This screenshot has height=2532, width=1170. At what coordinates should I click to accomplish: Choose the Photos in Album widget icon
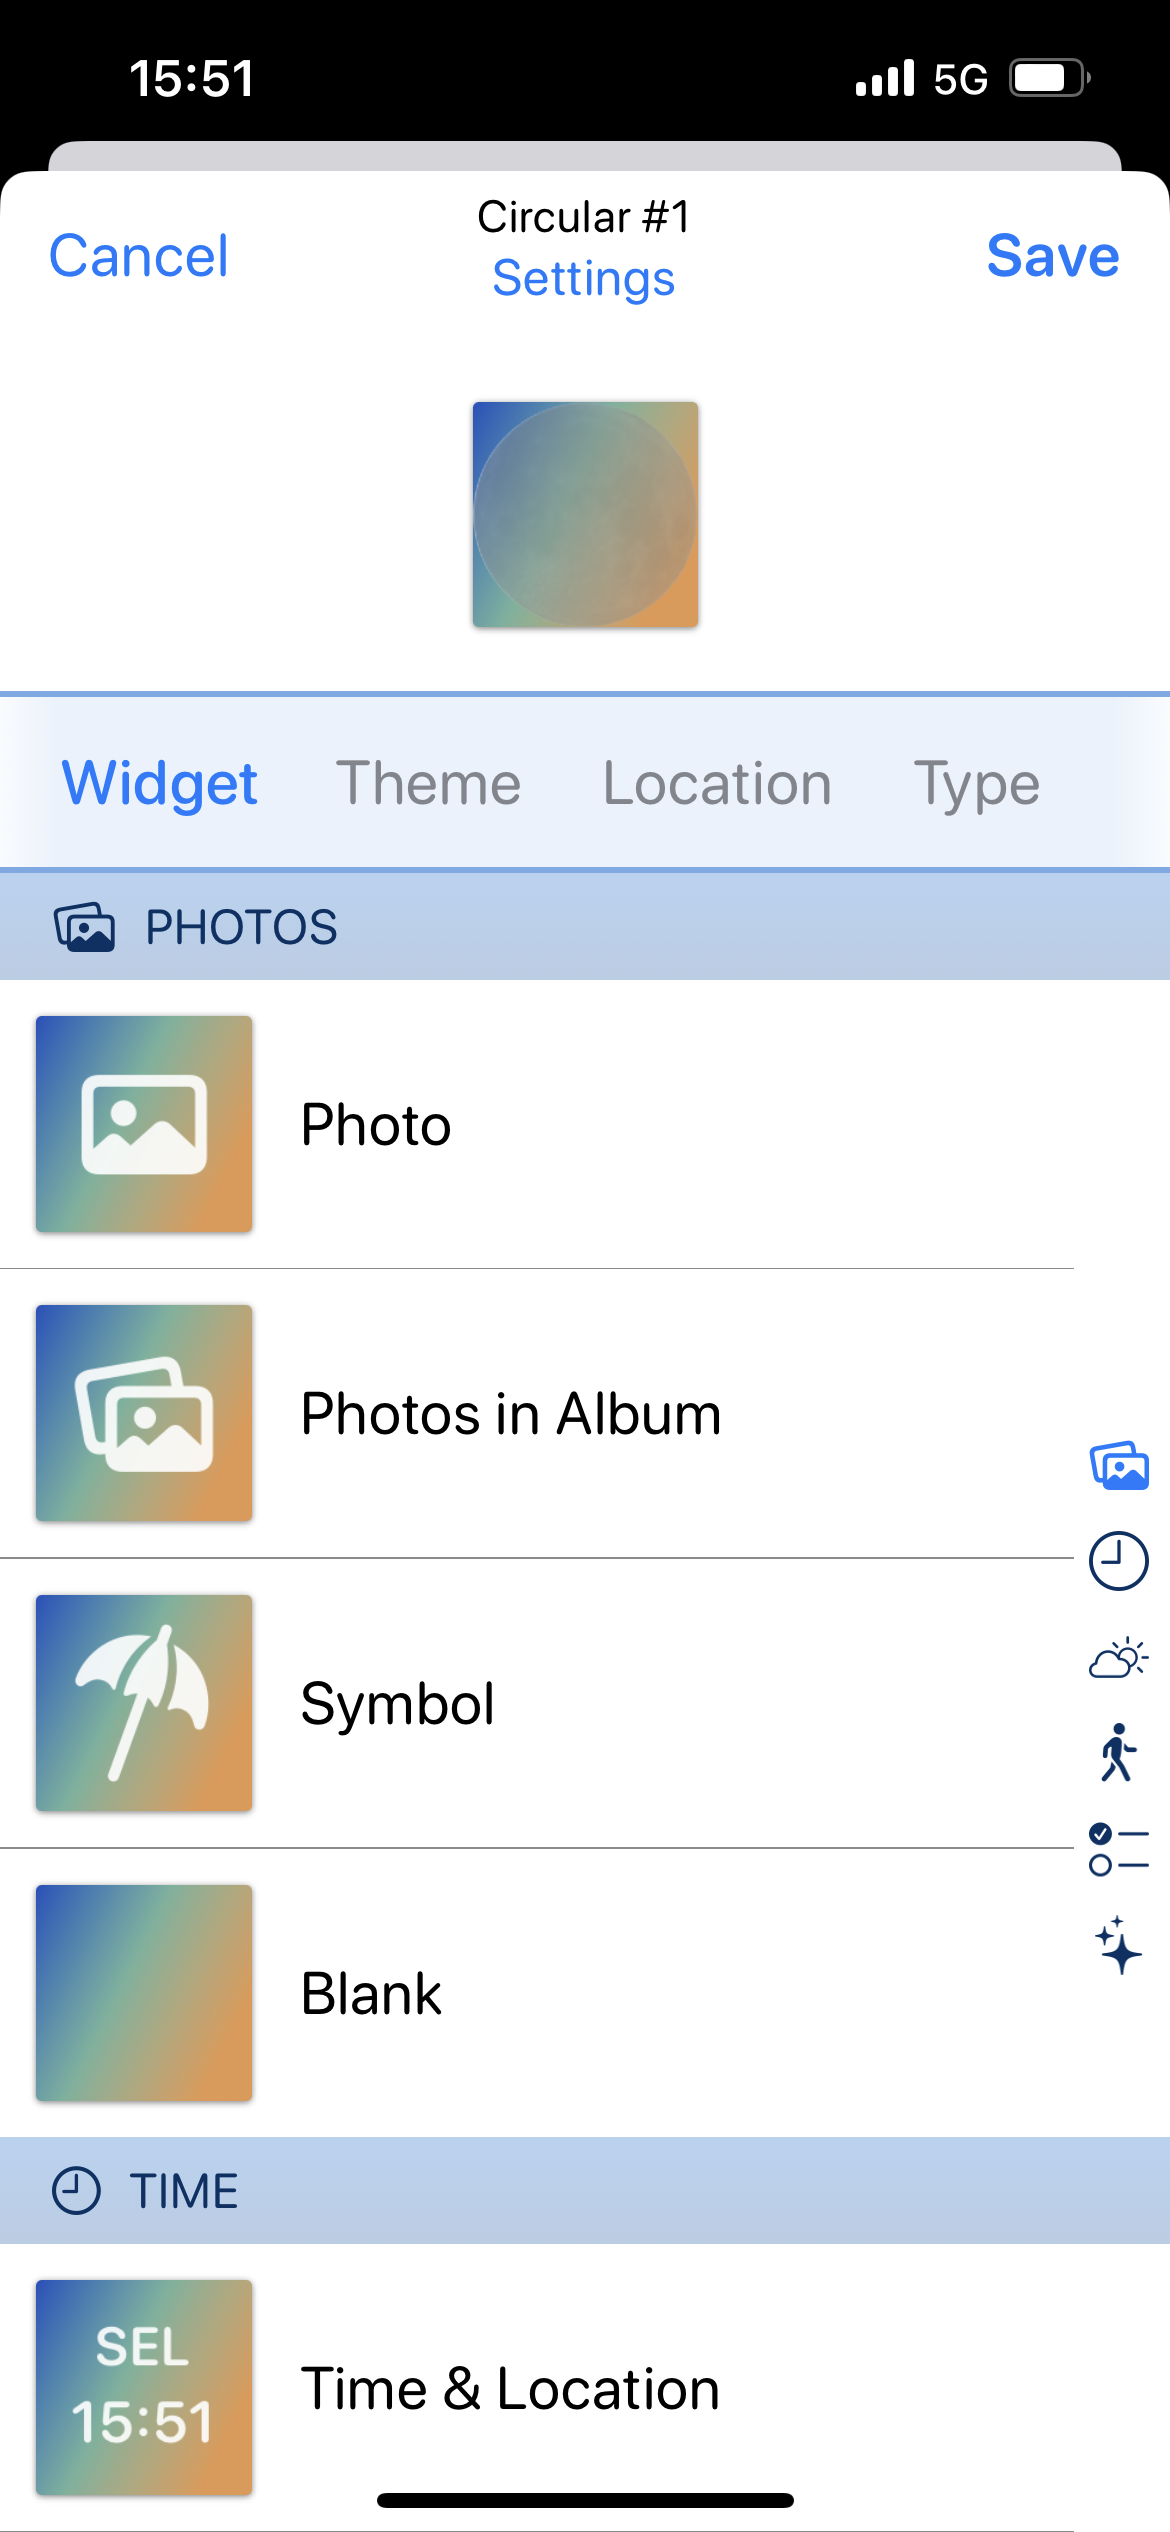pyautogui.click(x=144, y=1413)
